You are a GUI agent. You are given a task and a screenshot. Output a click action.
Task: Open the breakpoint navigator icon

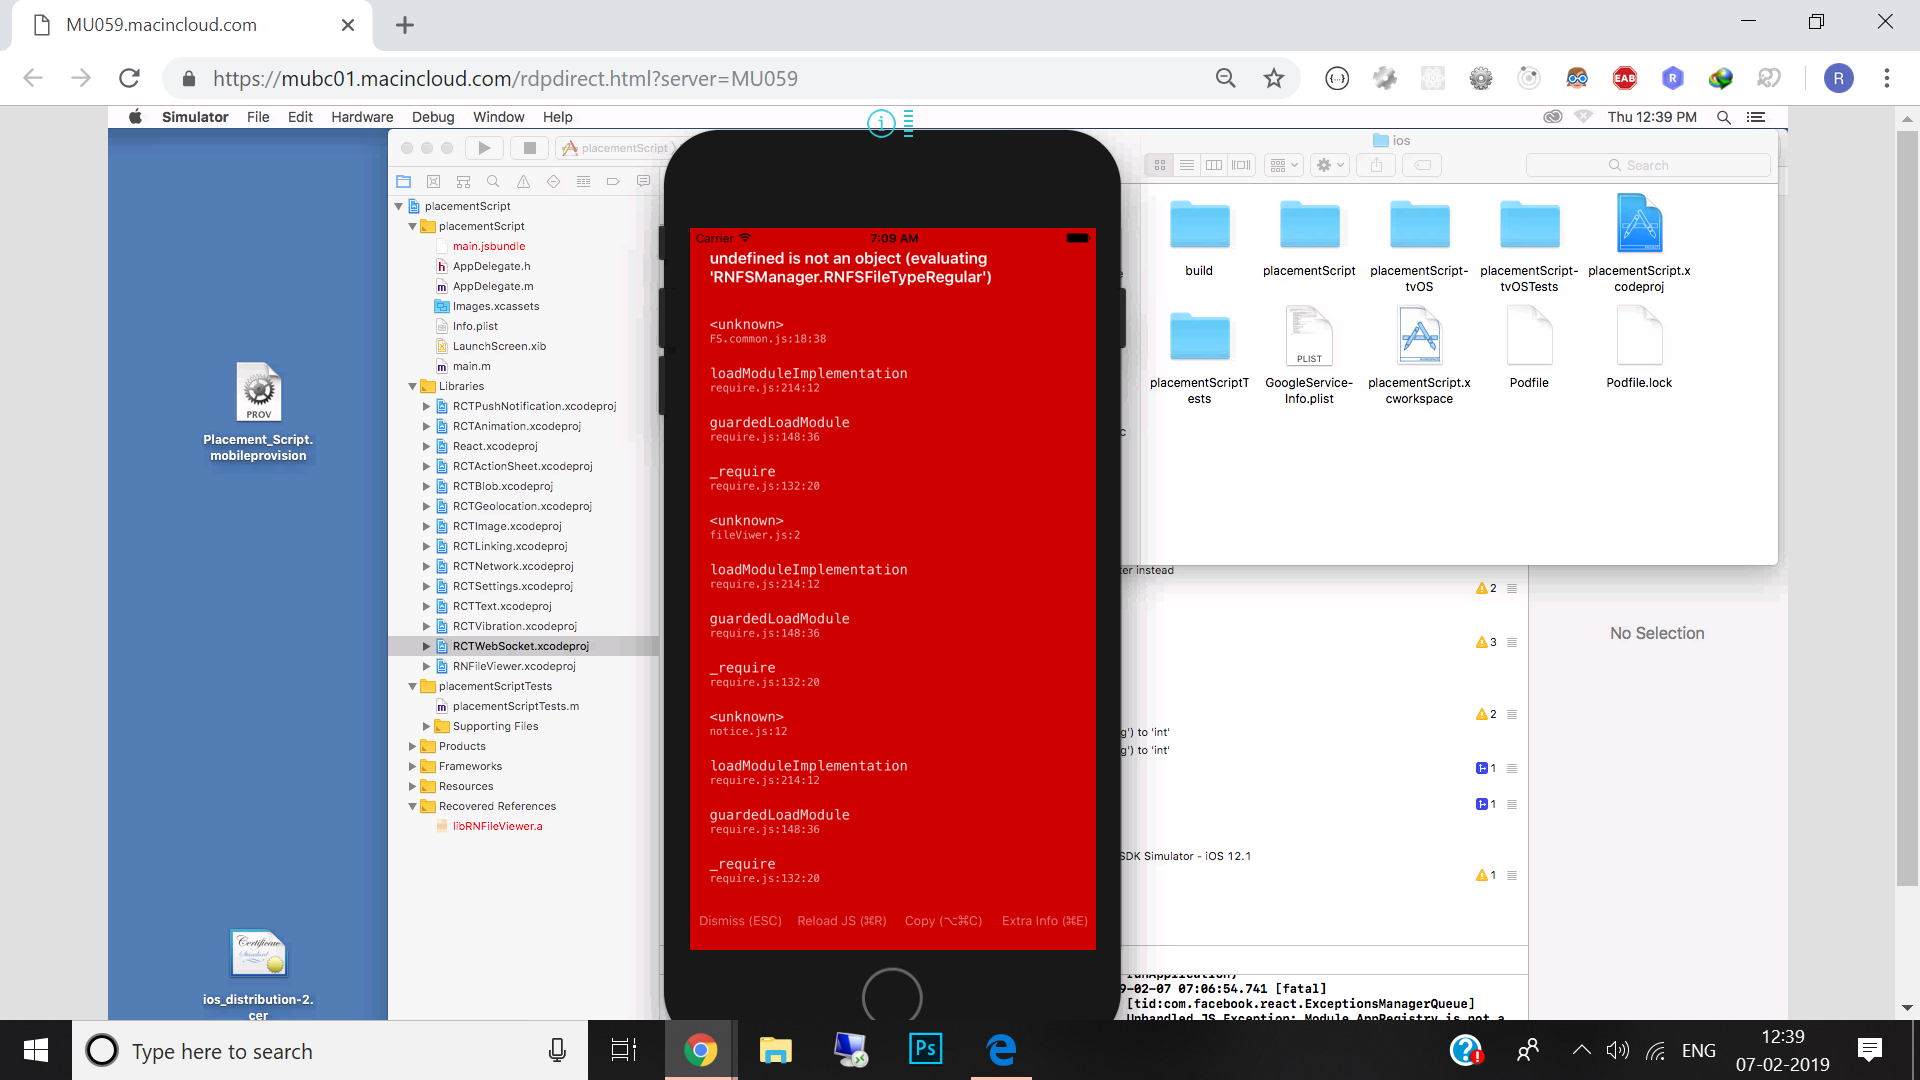pos(613,182)
